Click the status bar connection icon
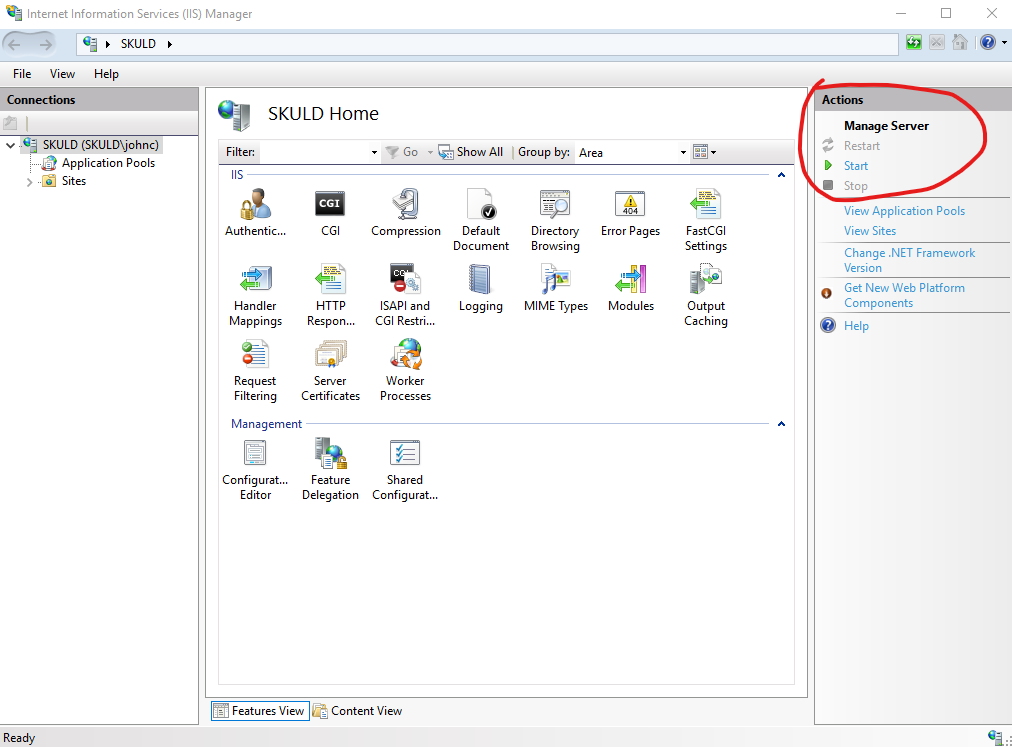The height and width of the screenshot is (747, 1012). [995, 736]
